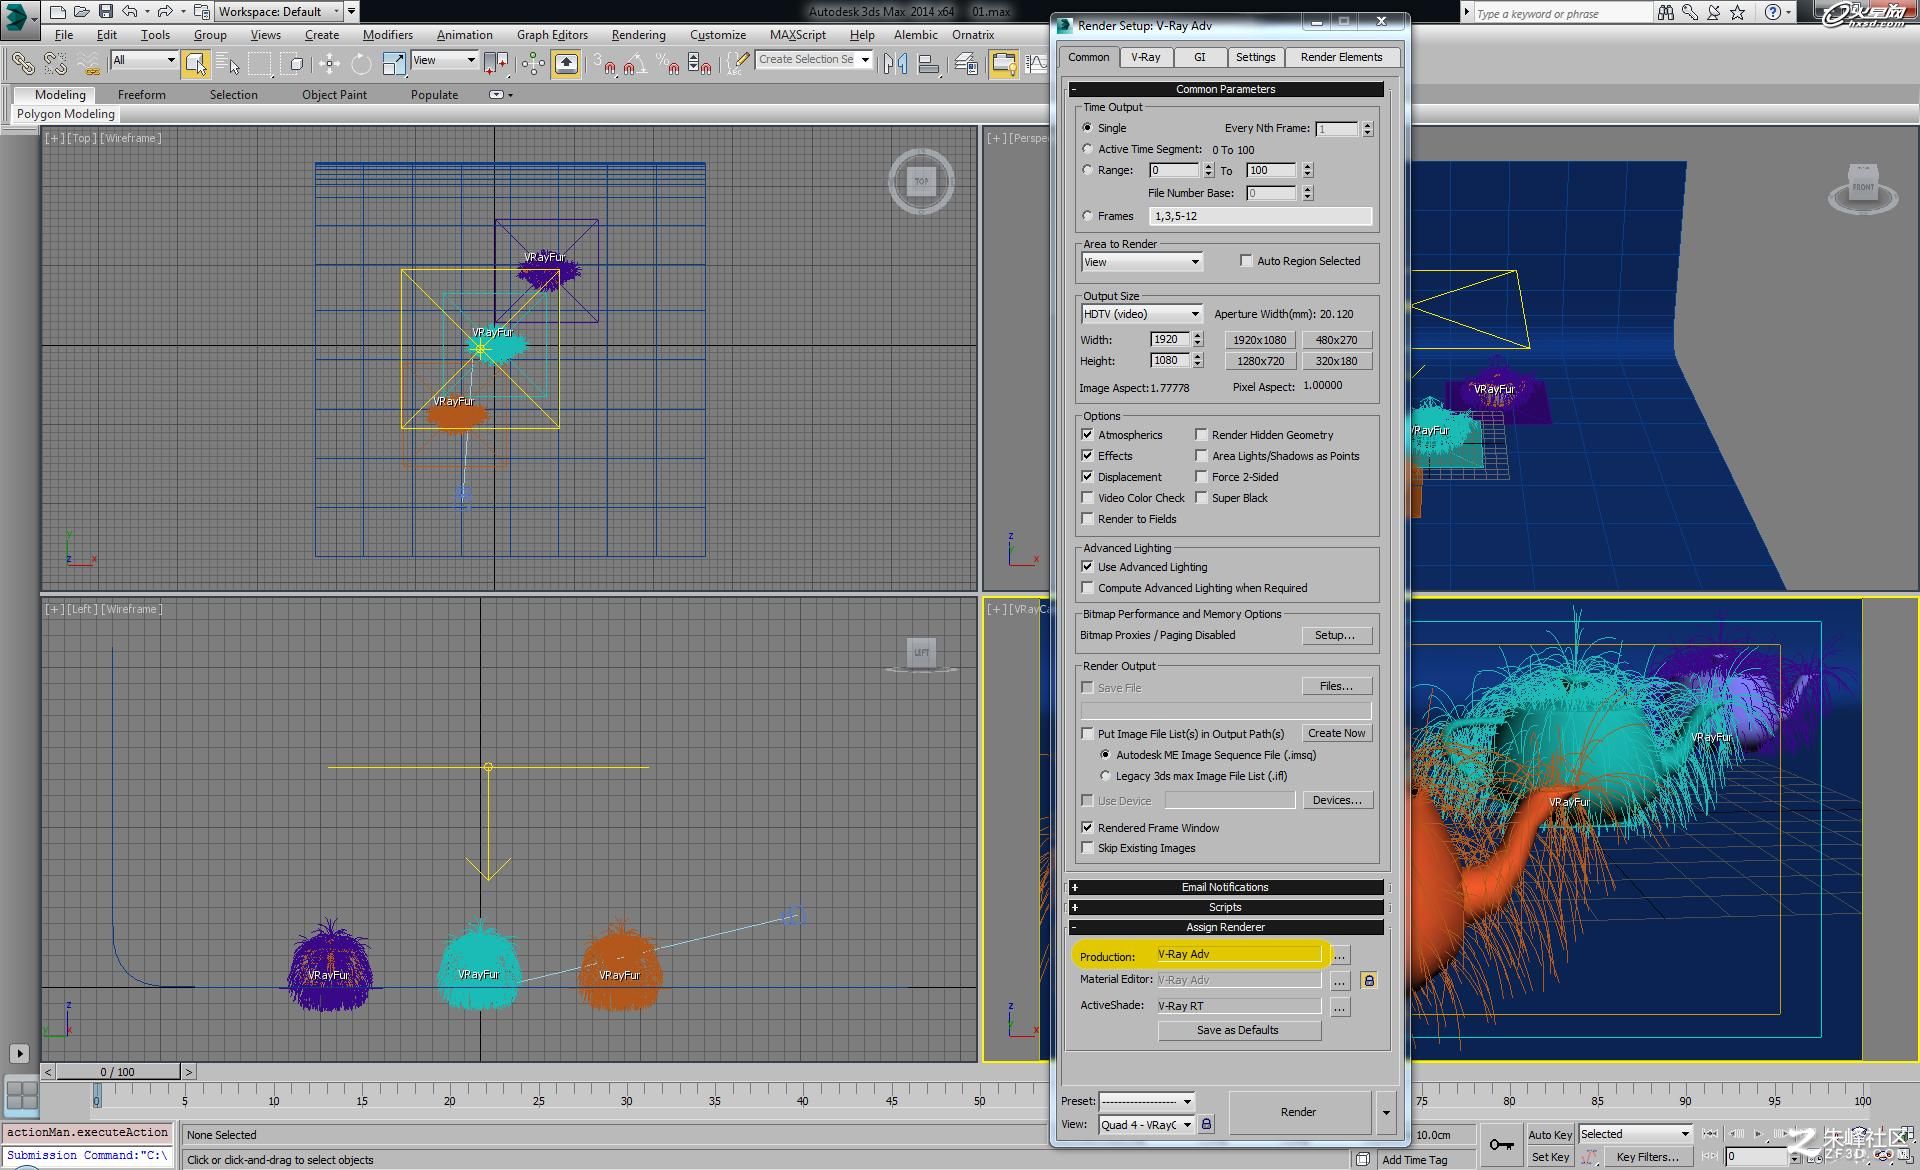Collapse the Assign Renderer rollout
Viewport: 1920px width, 1170px height.
[1226, 927]
